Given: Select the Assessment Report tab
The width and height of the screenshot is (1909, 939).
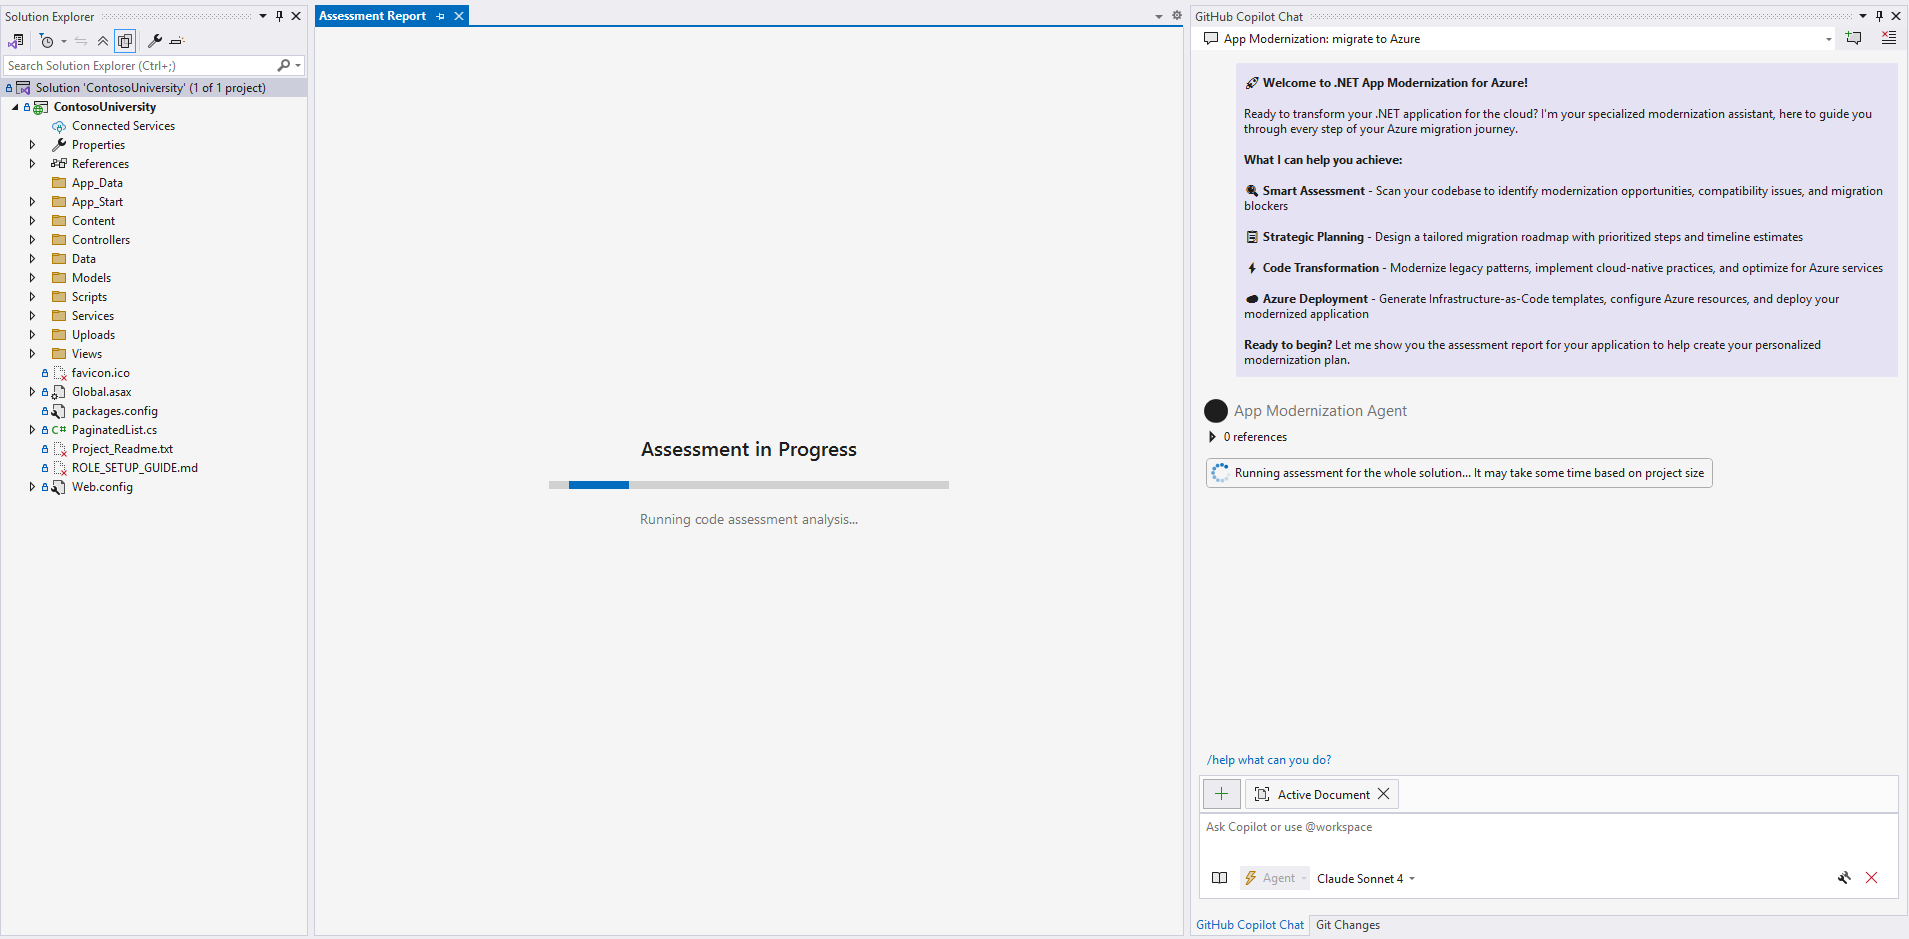Looking at the screenshot, I should pos(375,15).
